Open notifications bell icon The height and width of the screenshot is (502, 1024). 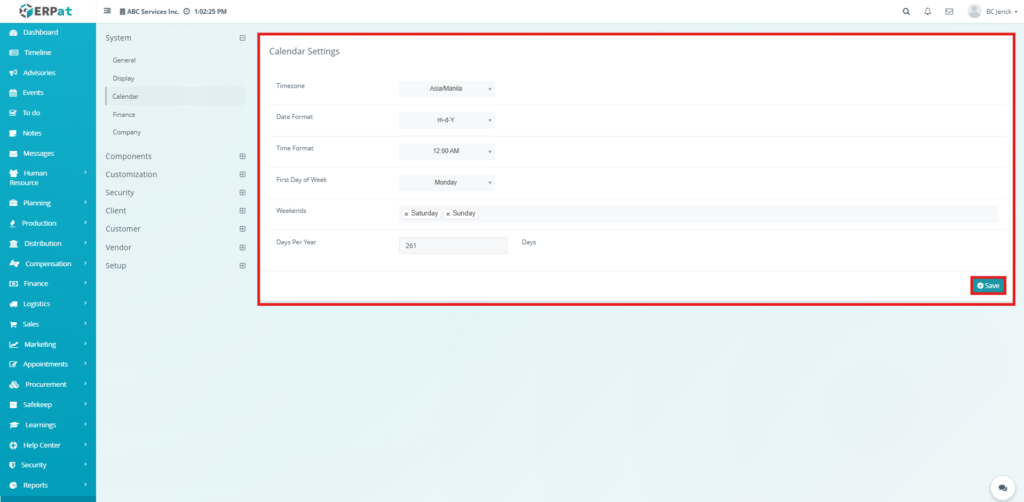pos(927,12)
